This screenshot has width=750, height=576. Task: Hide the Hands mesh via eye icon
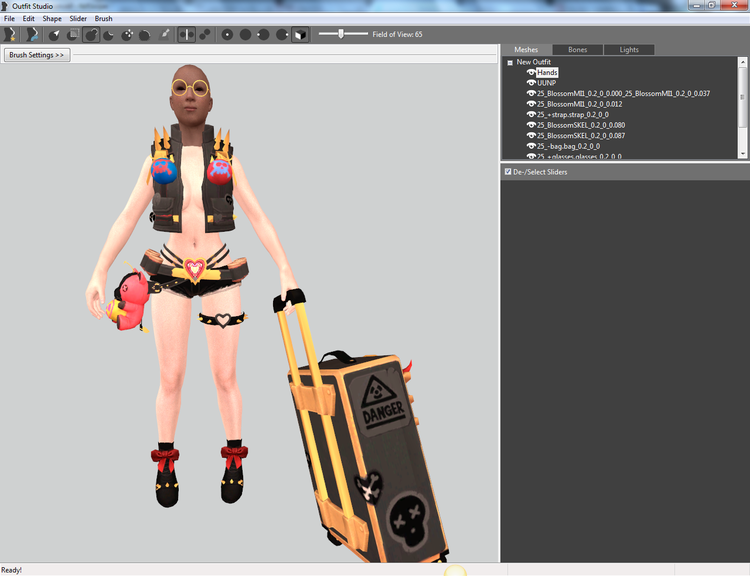531,72
